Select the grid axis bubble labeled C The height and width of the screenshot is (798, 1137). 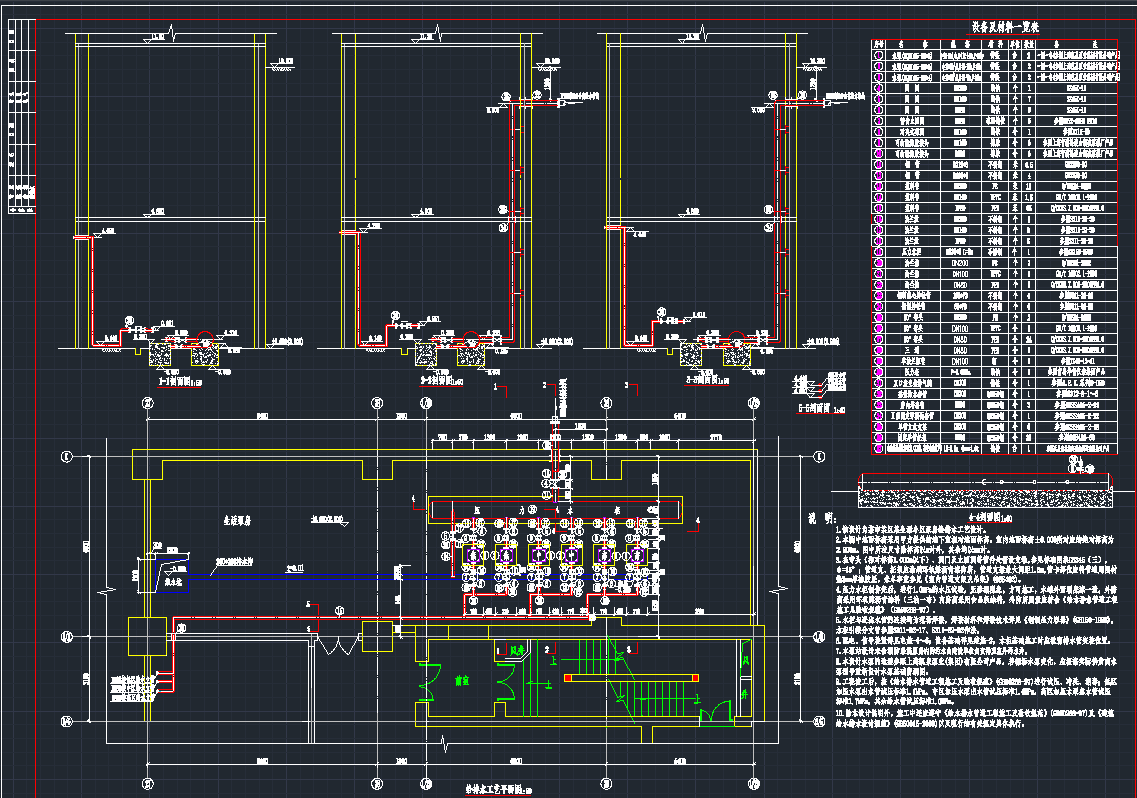click(x=66, y=458)
